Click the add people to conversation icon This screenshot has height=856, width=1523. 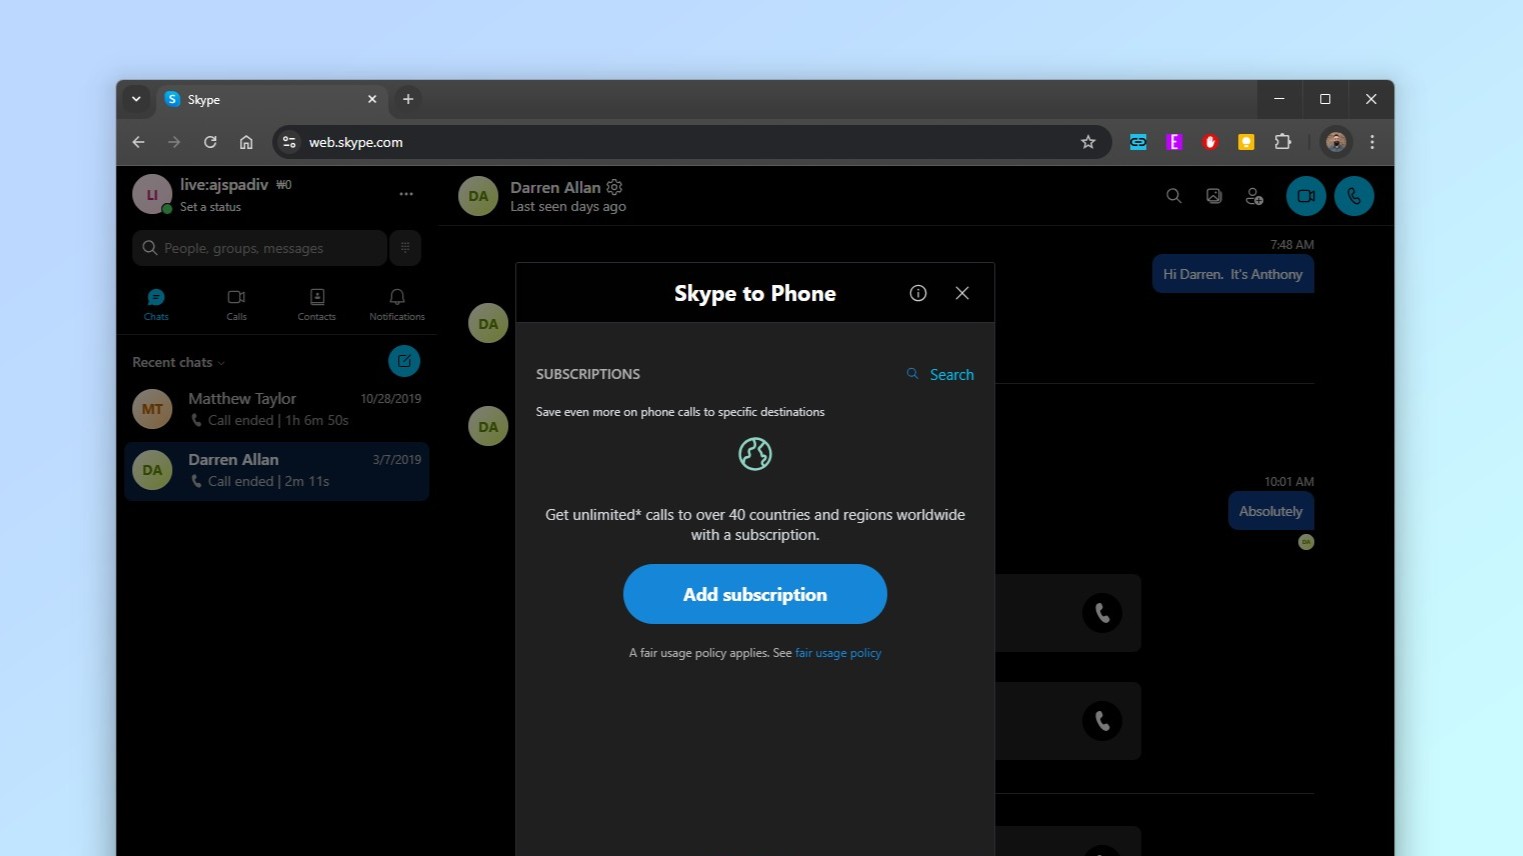[x=1254, y=196]
